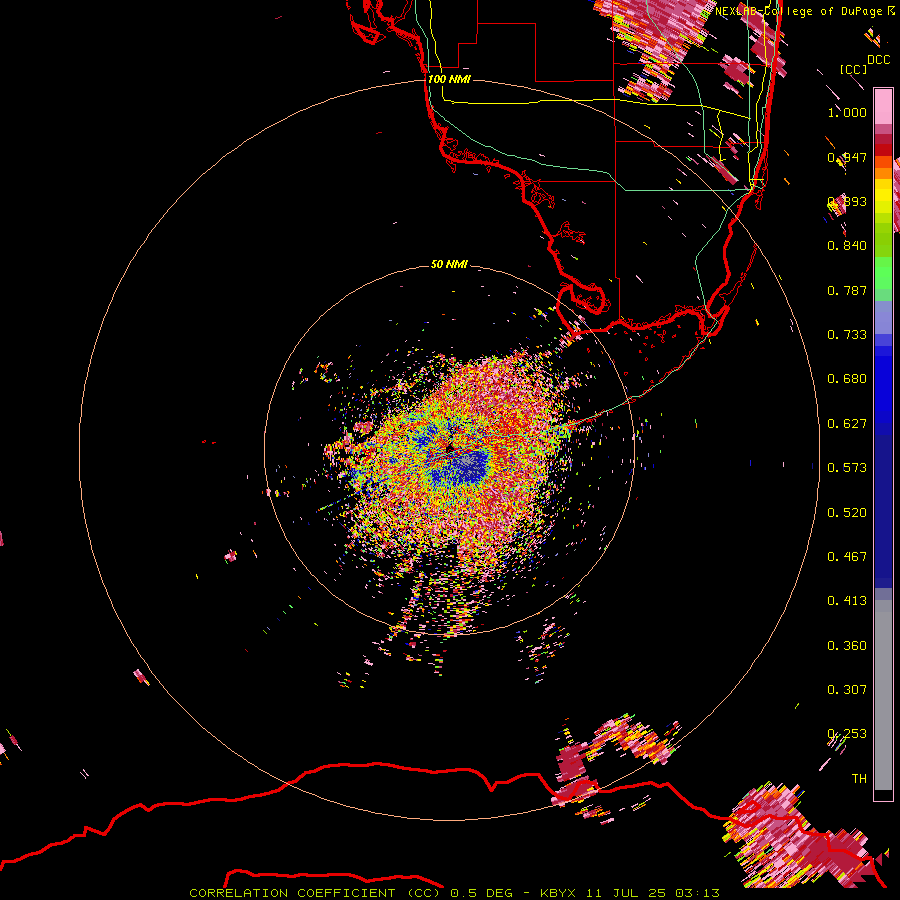The width and height of the screenshot is (900, 900).
Task: Click the 0.627 scale value
Action: (x=847, y=424)
